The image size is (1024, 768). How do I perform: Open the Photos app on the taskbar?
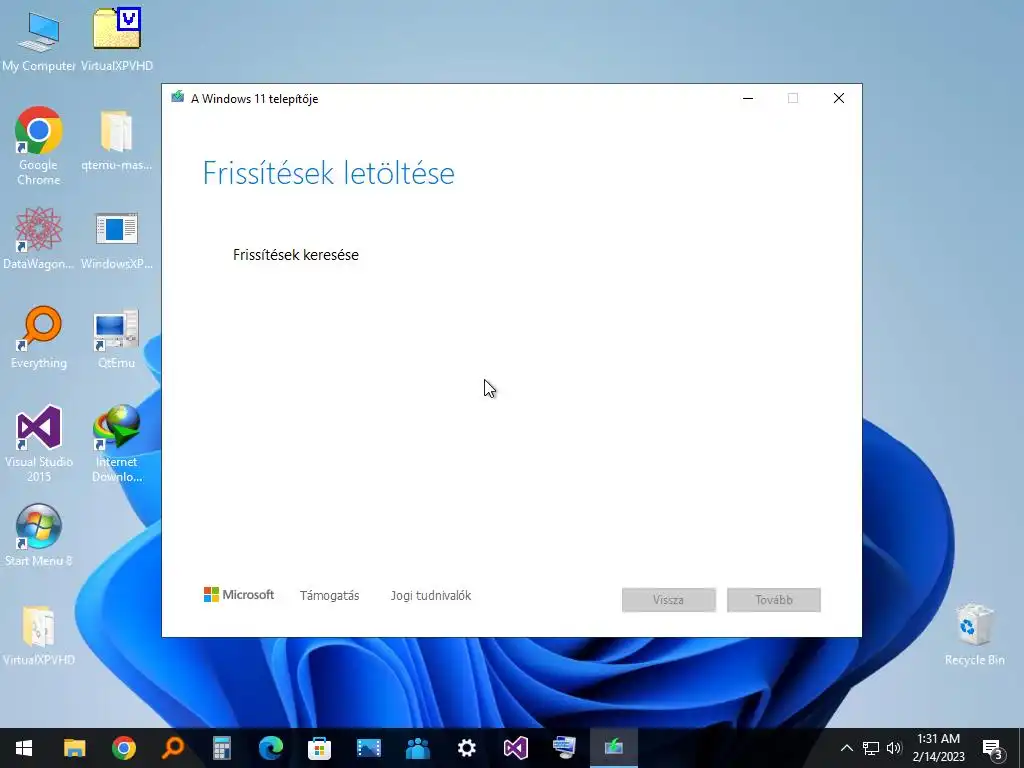tap(368, 748)
